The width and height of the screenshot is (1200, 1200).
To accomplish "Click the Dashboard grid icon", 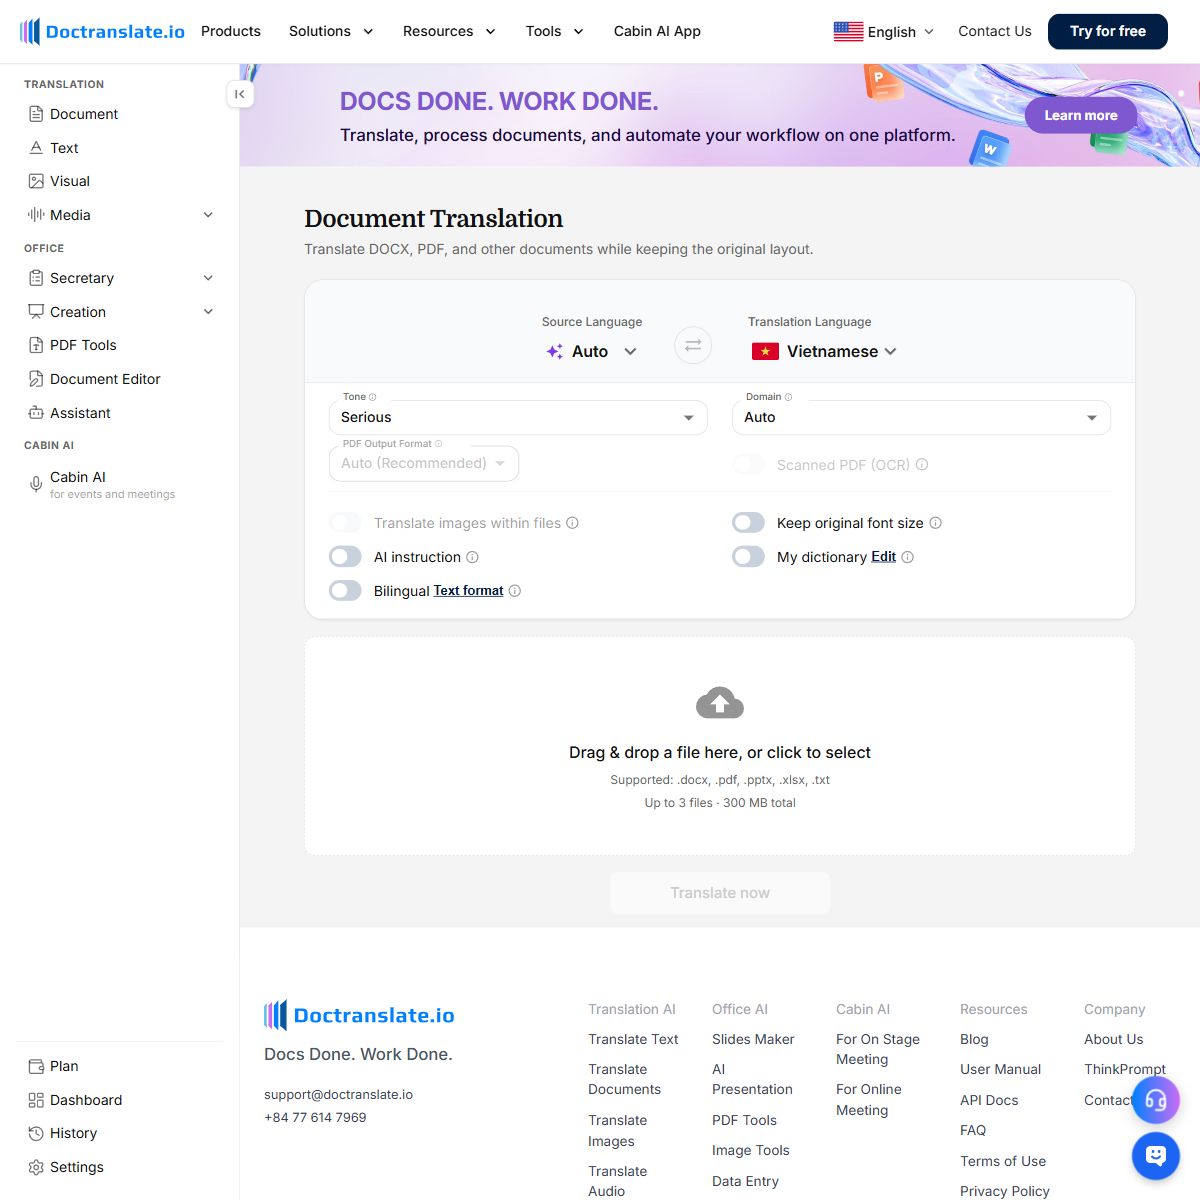I will tap(36, 1100).
